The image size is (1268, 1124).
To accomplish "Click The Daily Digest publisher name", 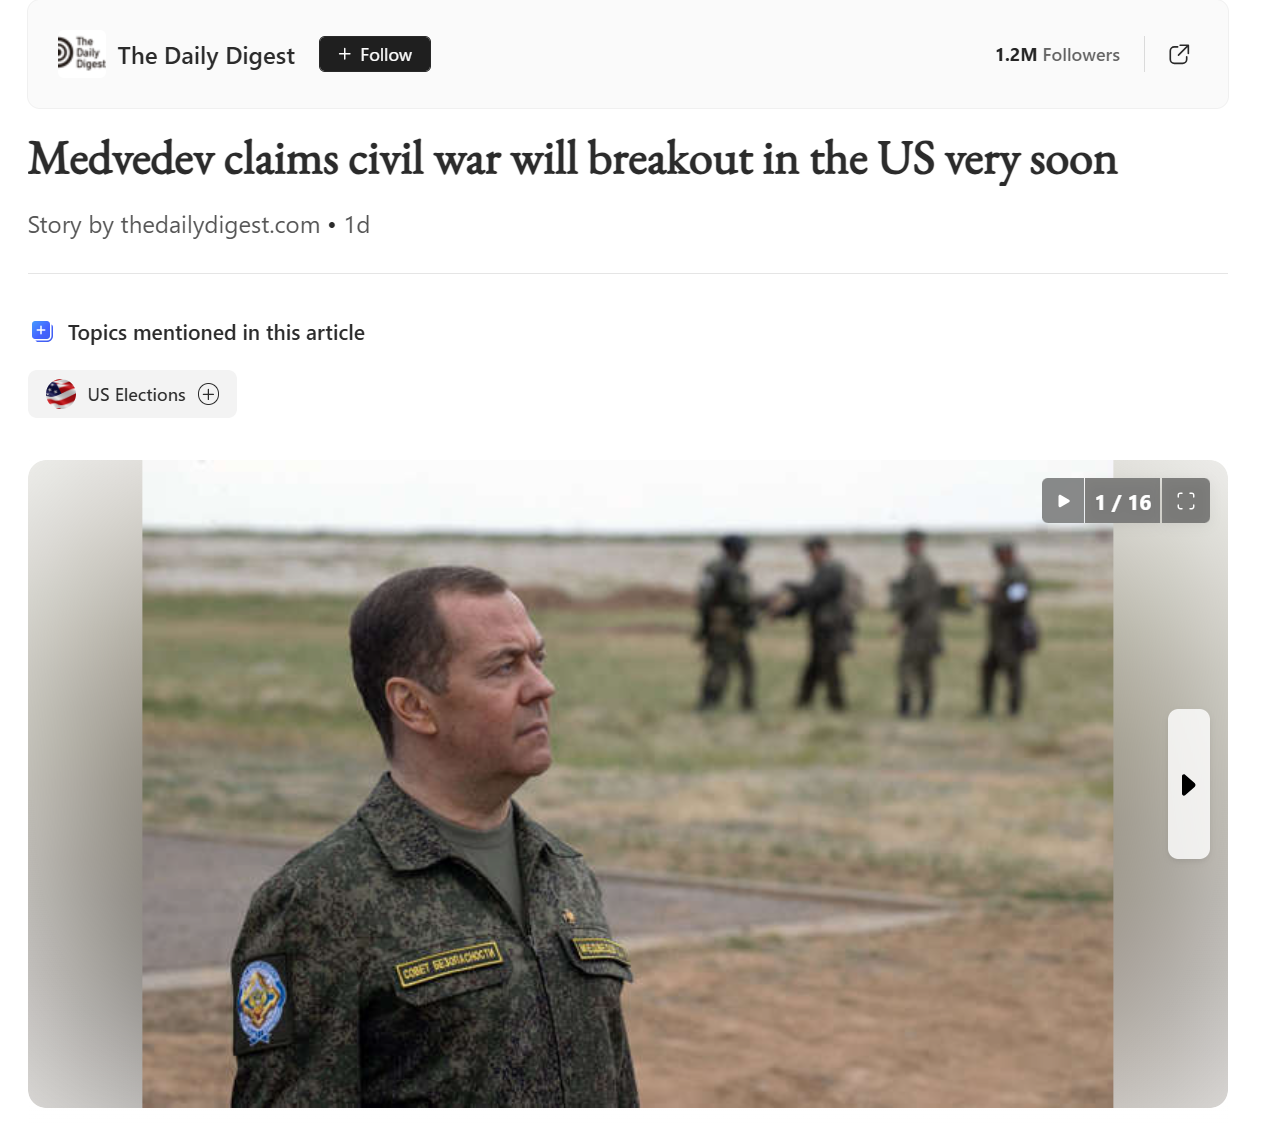I will [x=206, y=55].
